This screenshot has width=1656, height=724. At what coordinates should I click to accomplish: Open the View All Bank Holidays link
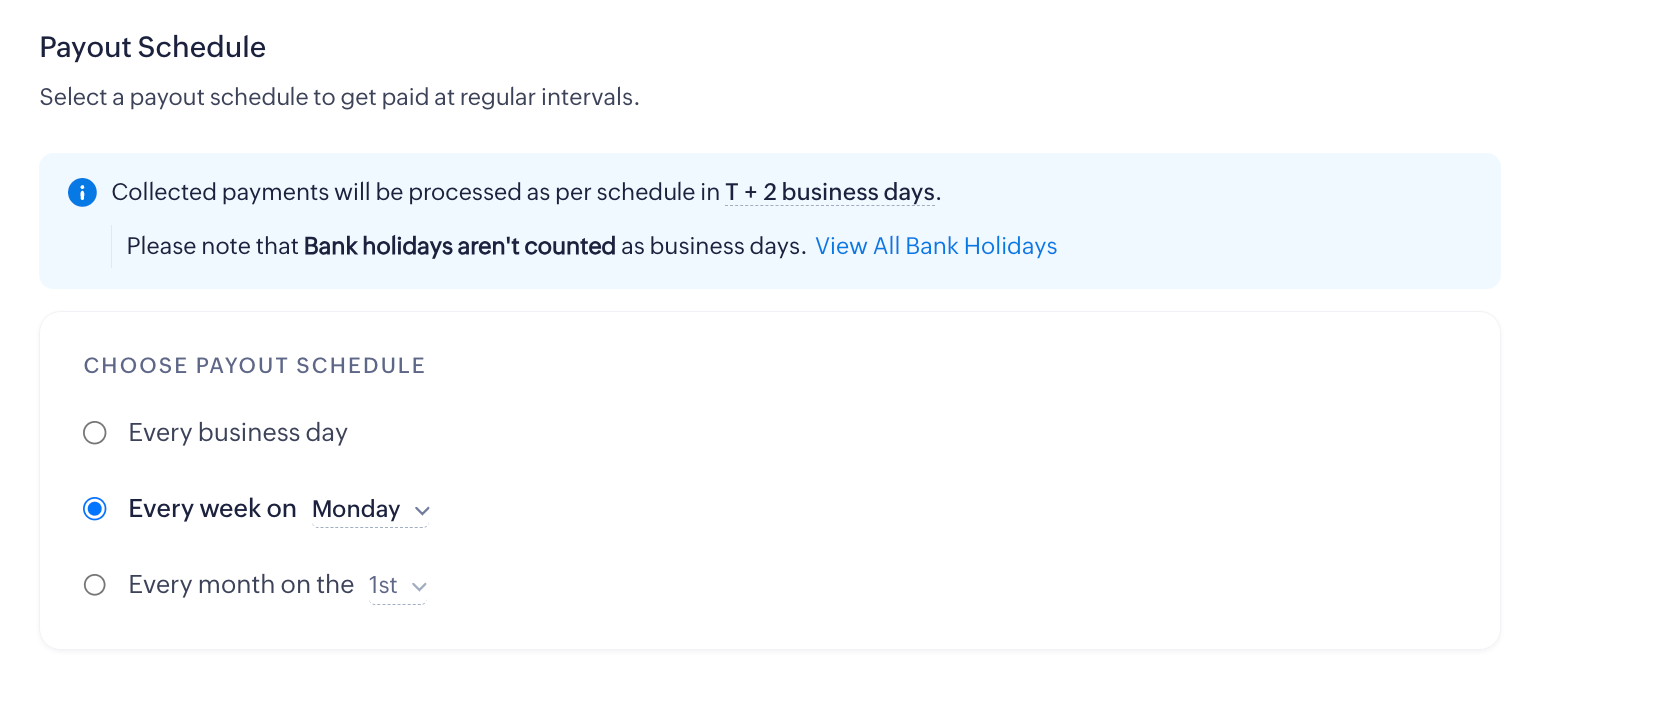click(x=936, y=246)
